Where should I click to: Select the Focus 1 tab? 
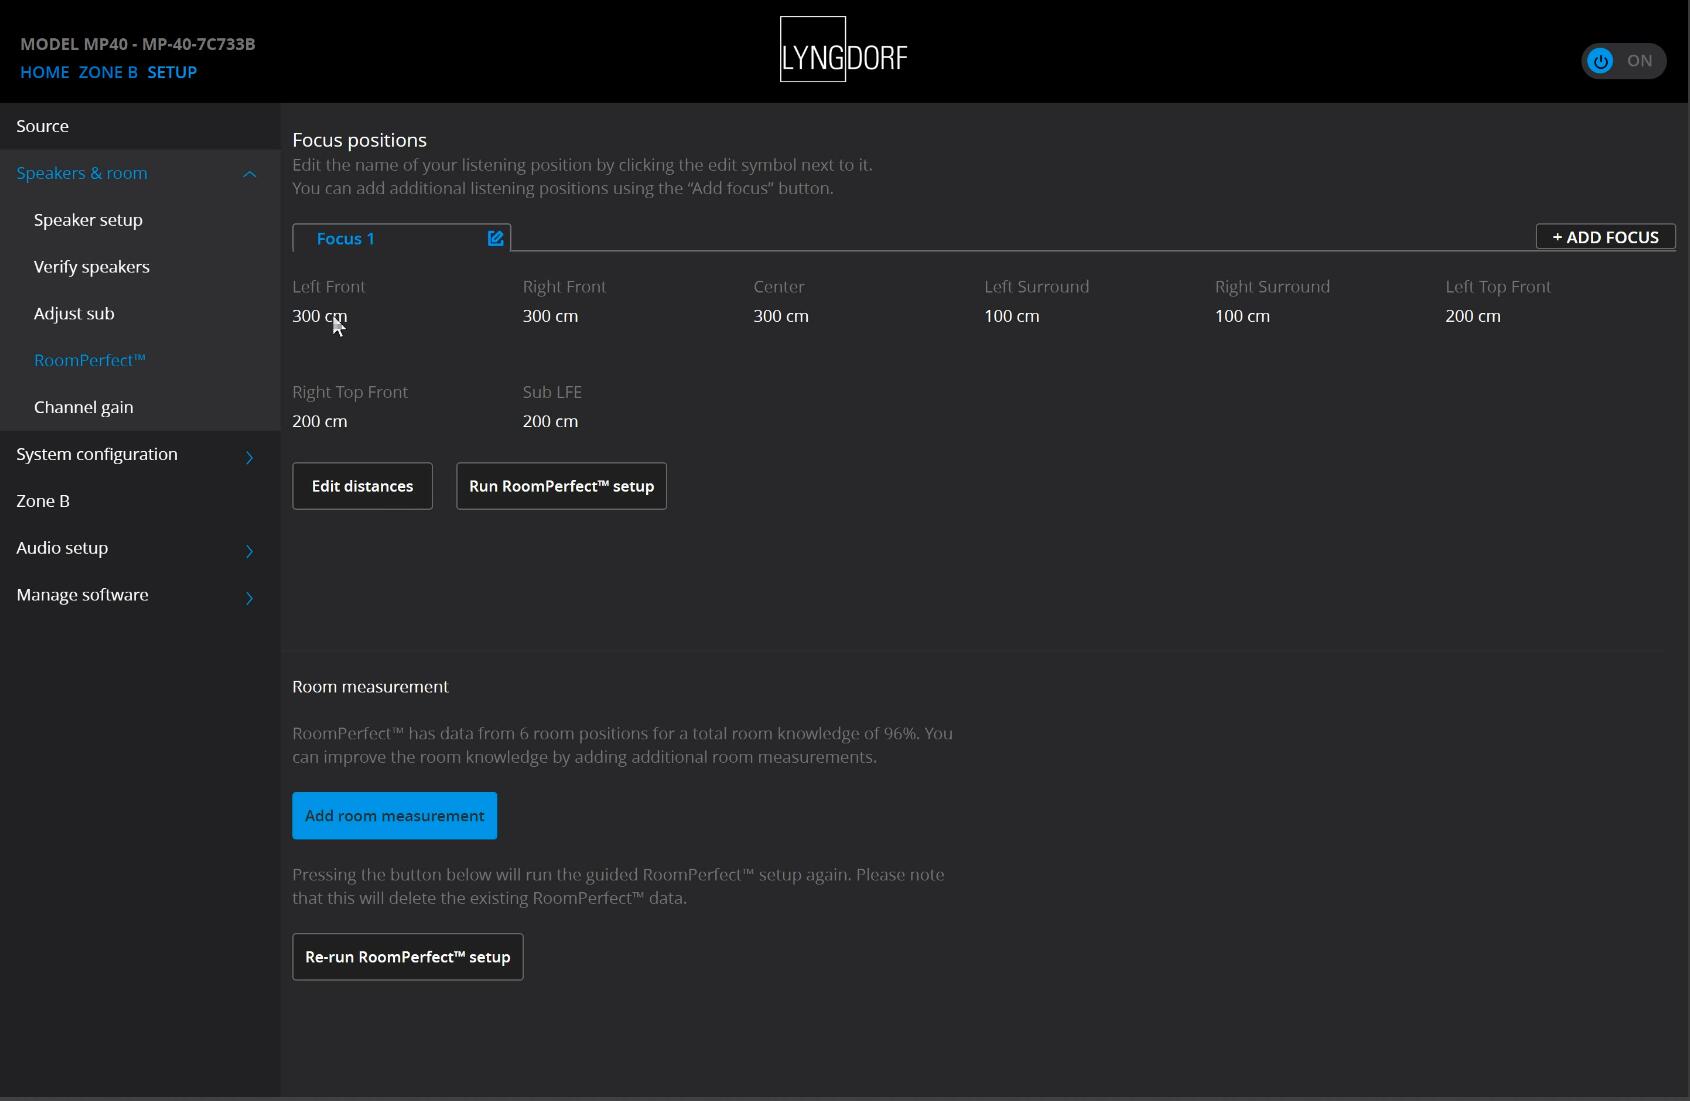[x=346, y=239]
